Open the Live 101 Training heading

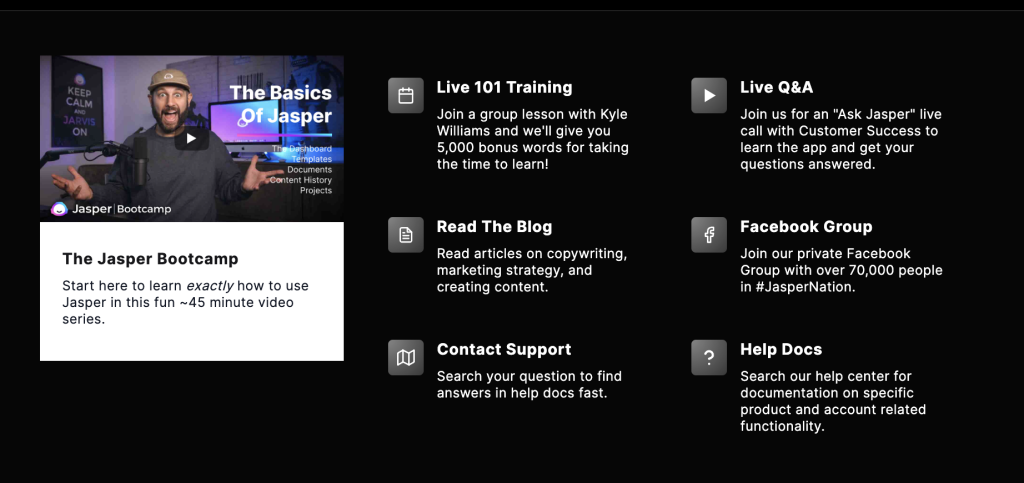[504, 87]
